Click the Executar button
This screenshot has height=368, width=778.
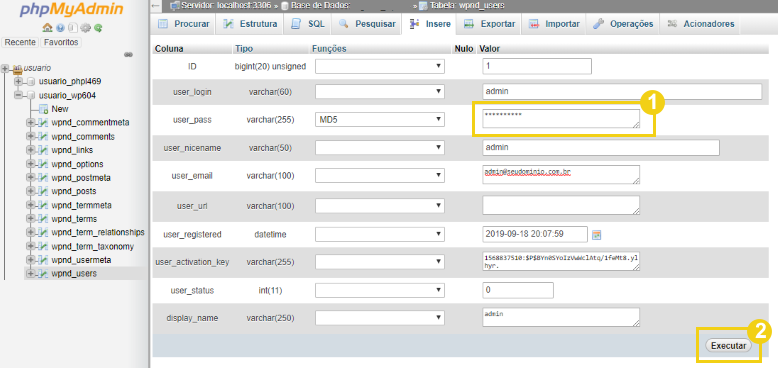(x=728, y=346)
